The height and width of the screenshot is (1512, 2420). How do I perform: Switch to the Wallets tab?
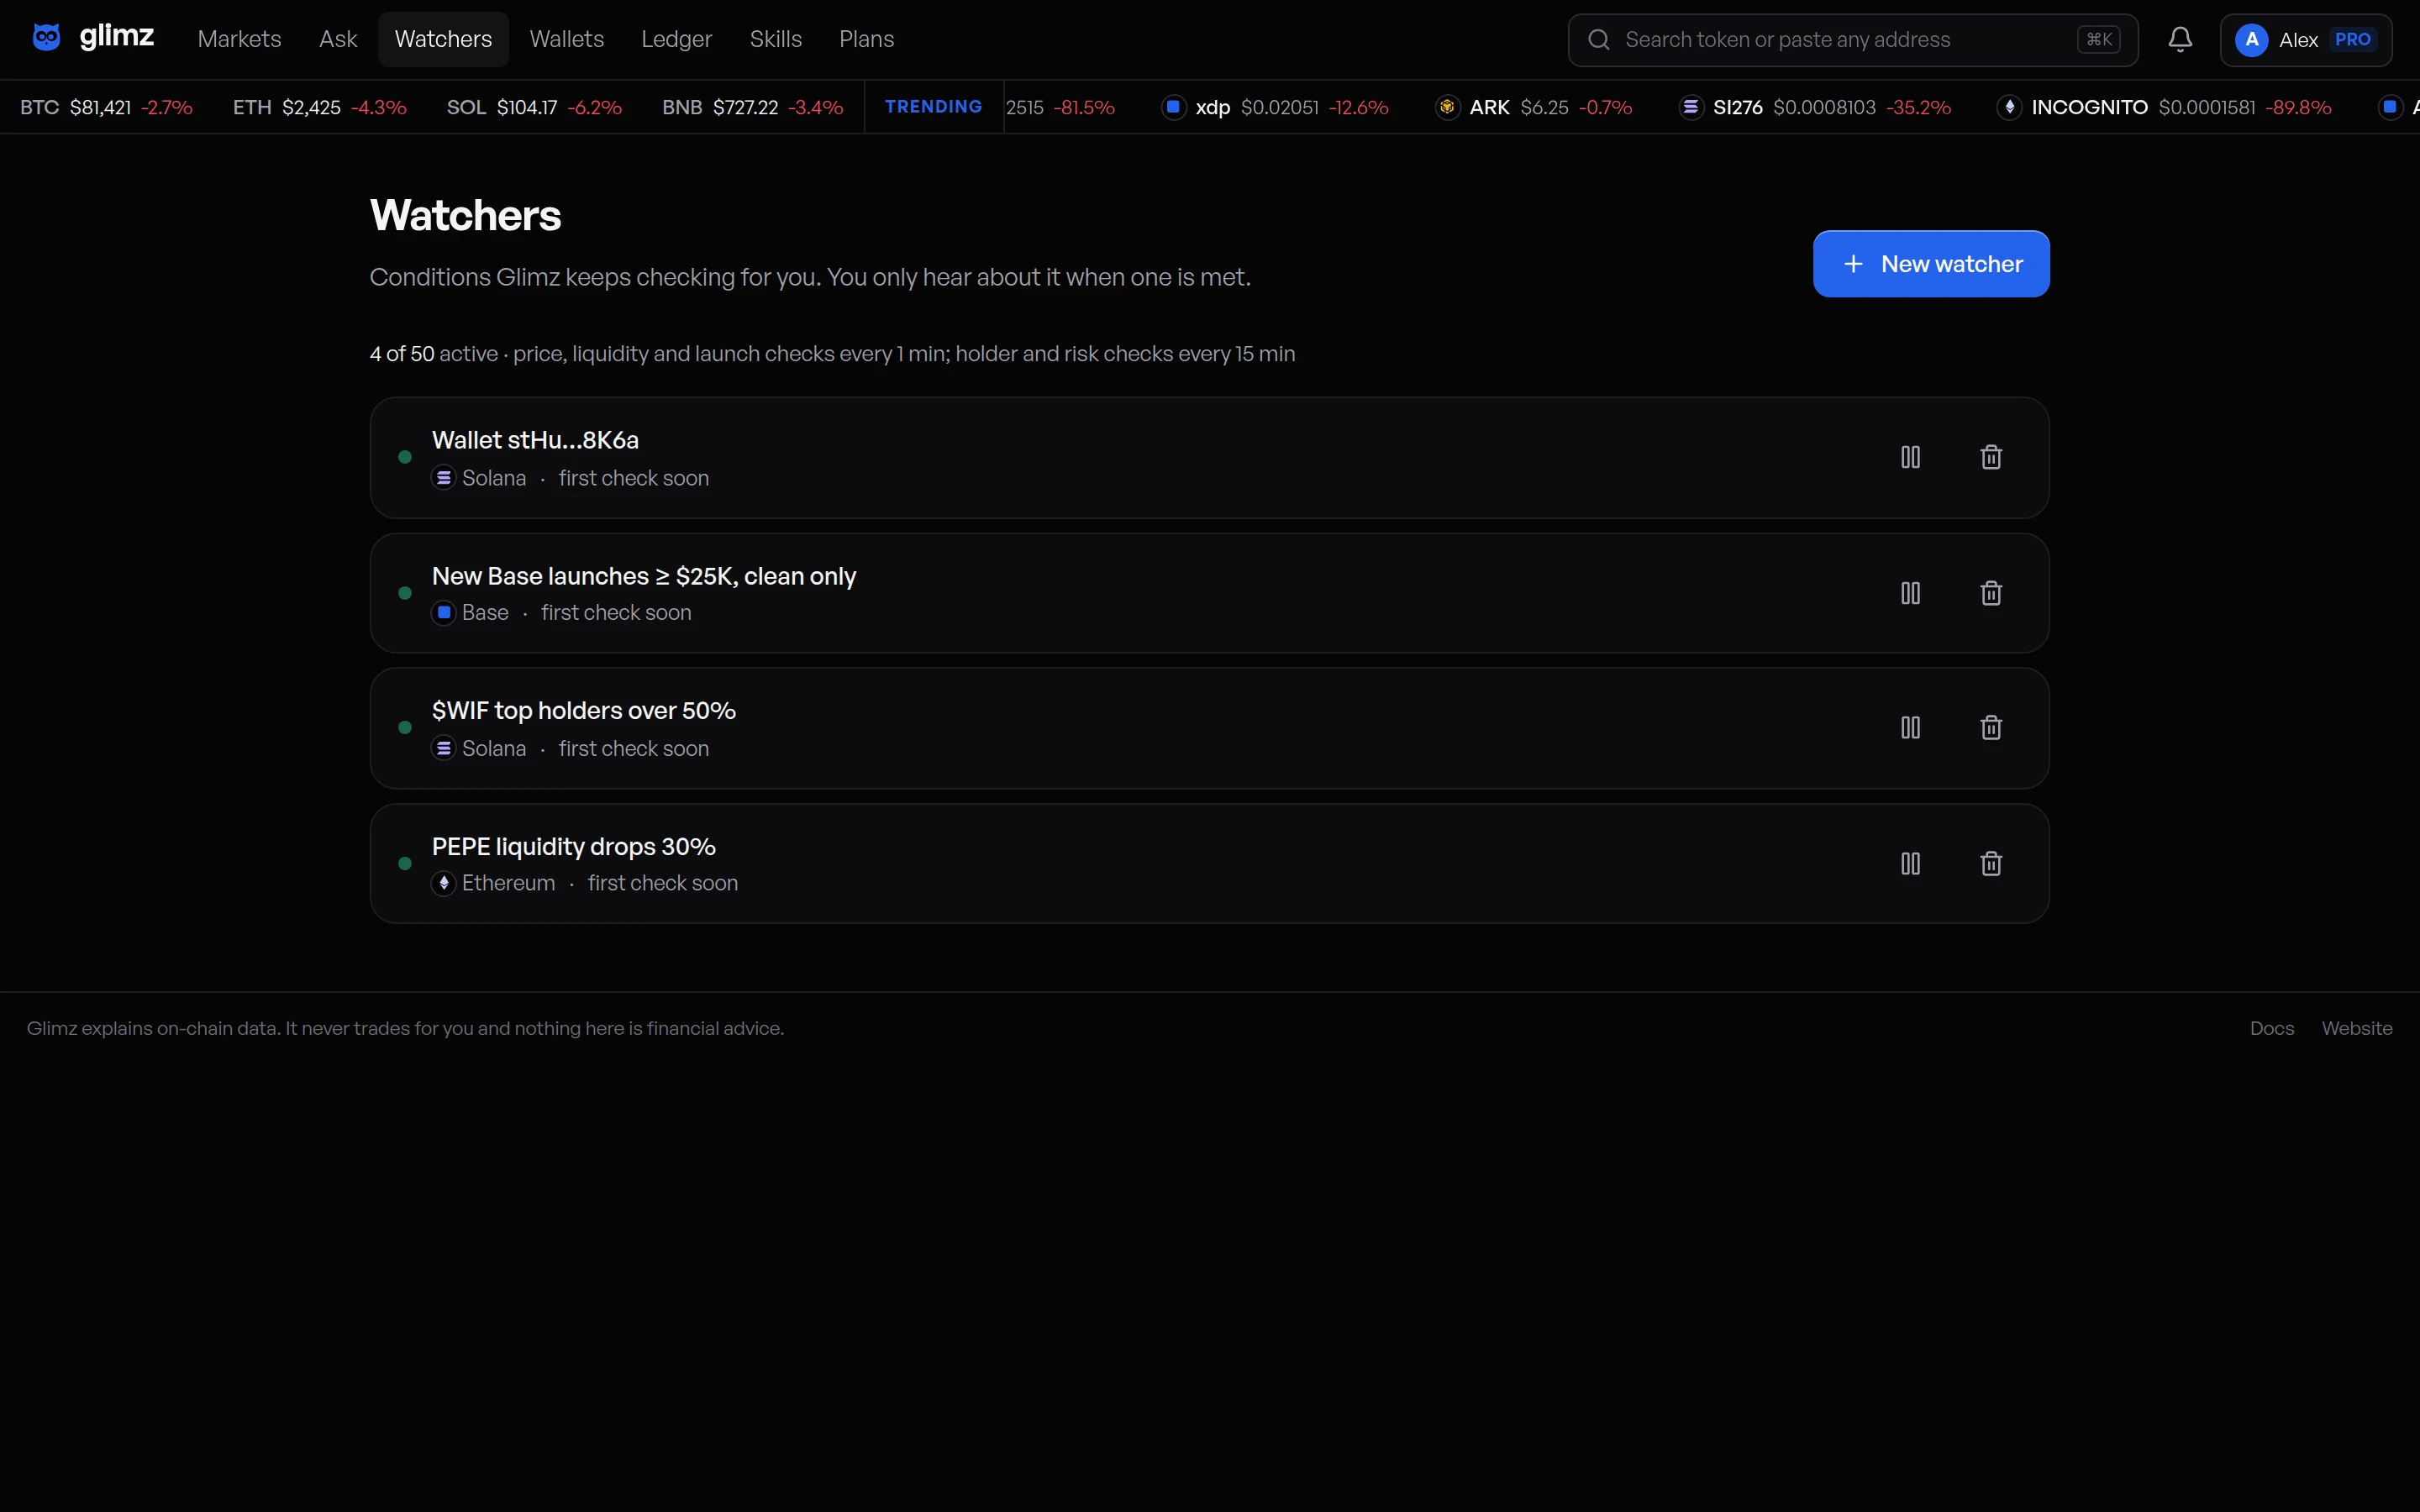tap(567, 39)
